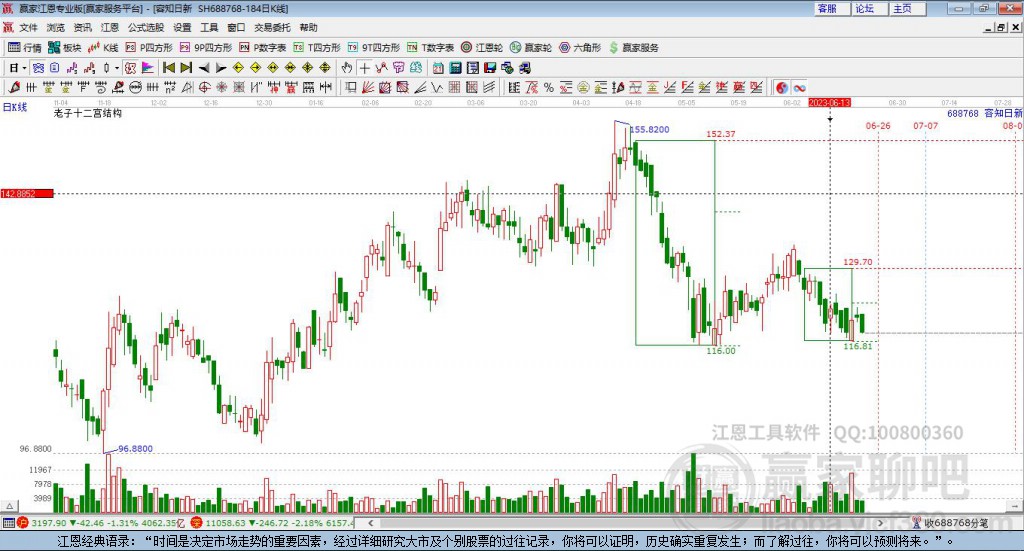This screenshot has height=551, width=1024.
Task: Select the rectangle box drawing tool
Action: (351, 87)
